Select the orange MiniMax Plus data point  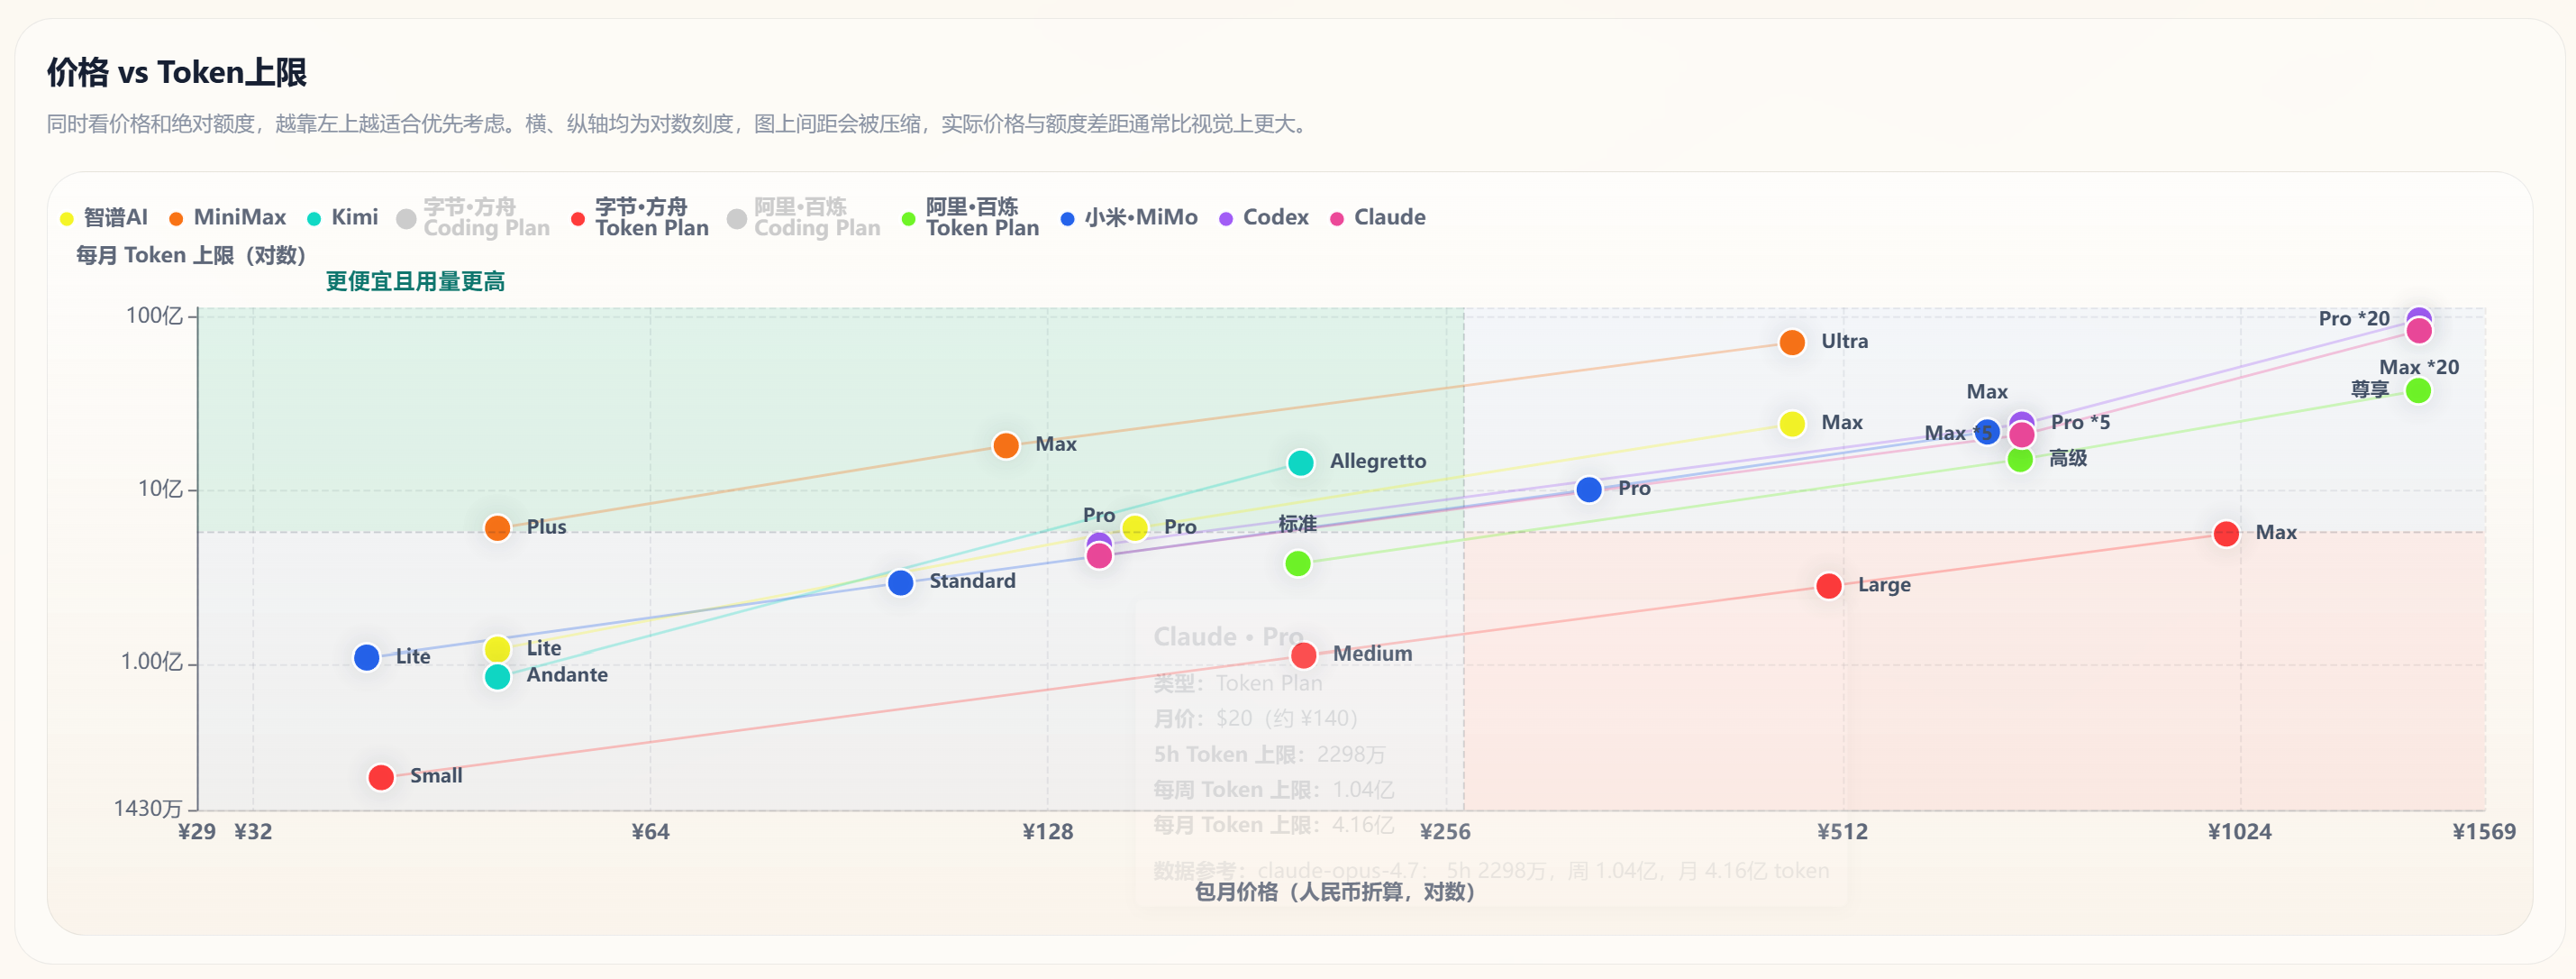tap(497, 527)
